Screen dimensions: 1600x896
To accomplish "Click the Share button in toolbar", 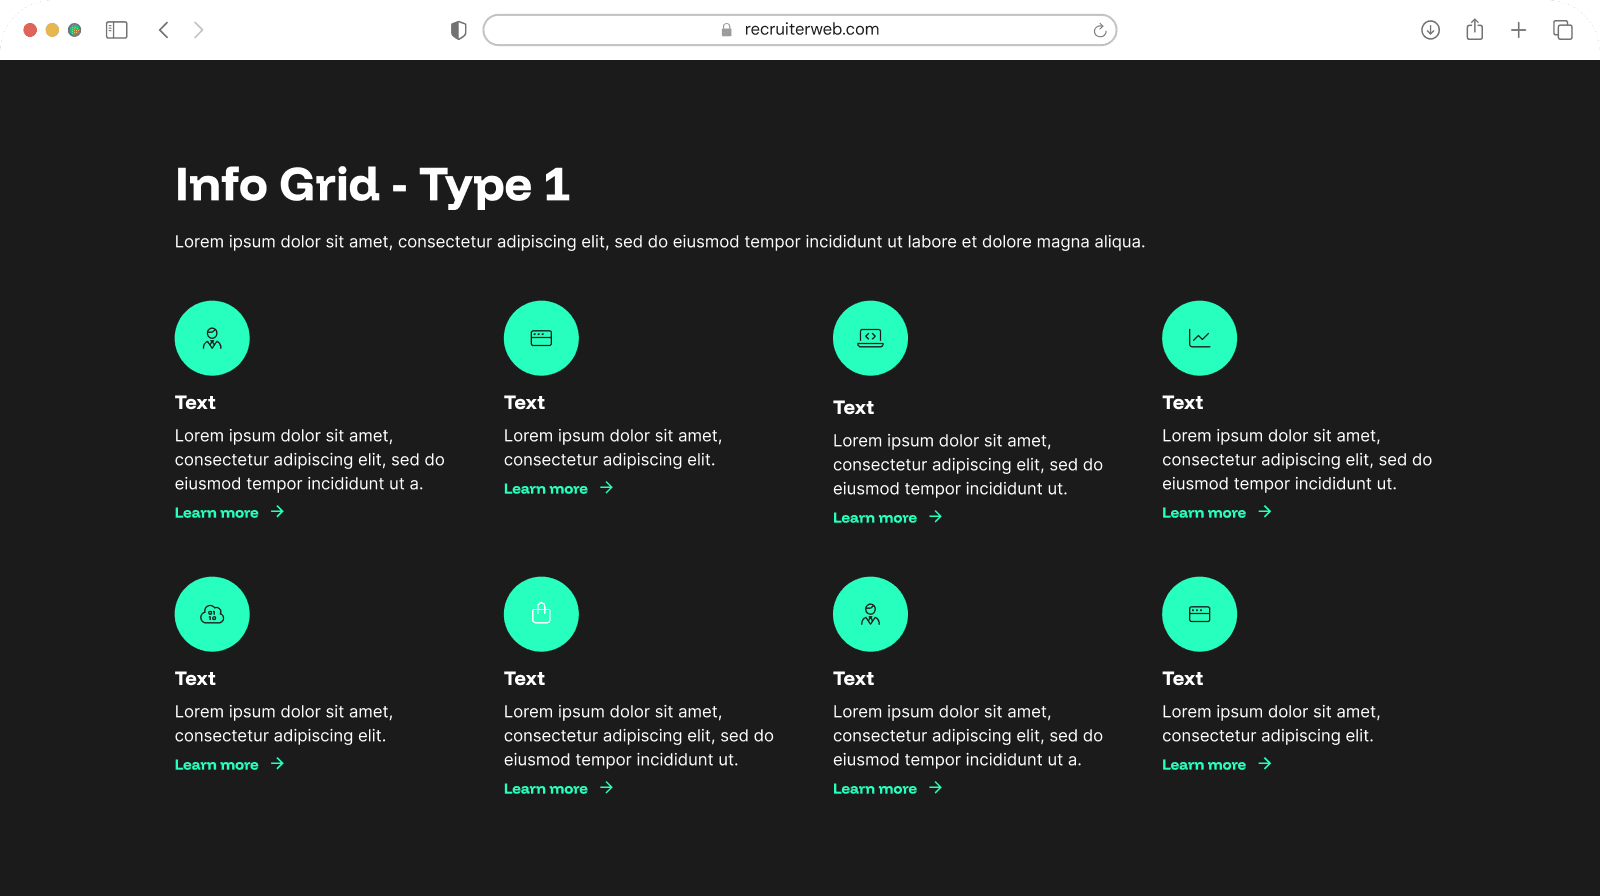I will click(1474, 30).
